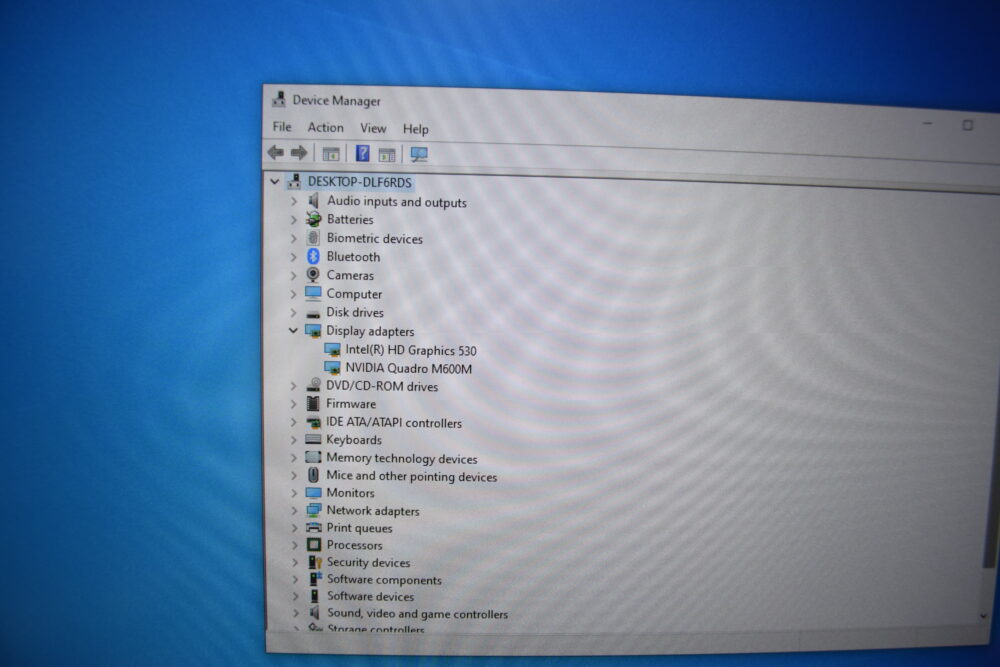Screen dimensions: 1000x667
Task: Click the Firmware category icon
Action: (x=313, y=403)
